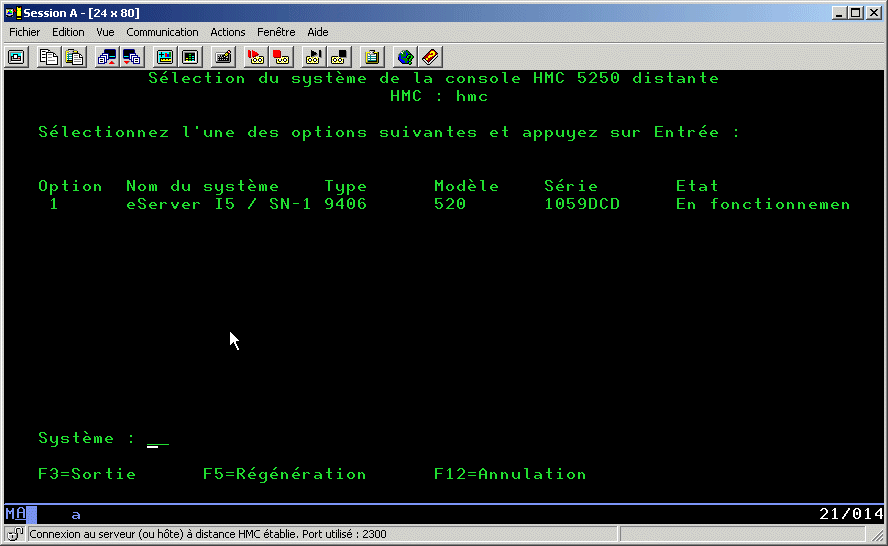Click the Etat column header
The image size is (888, 546).
(697, 186)
